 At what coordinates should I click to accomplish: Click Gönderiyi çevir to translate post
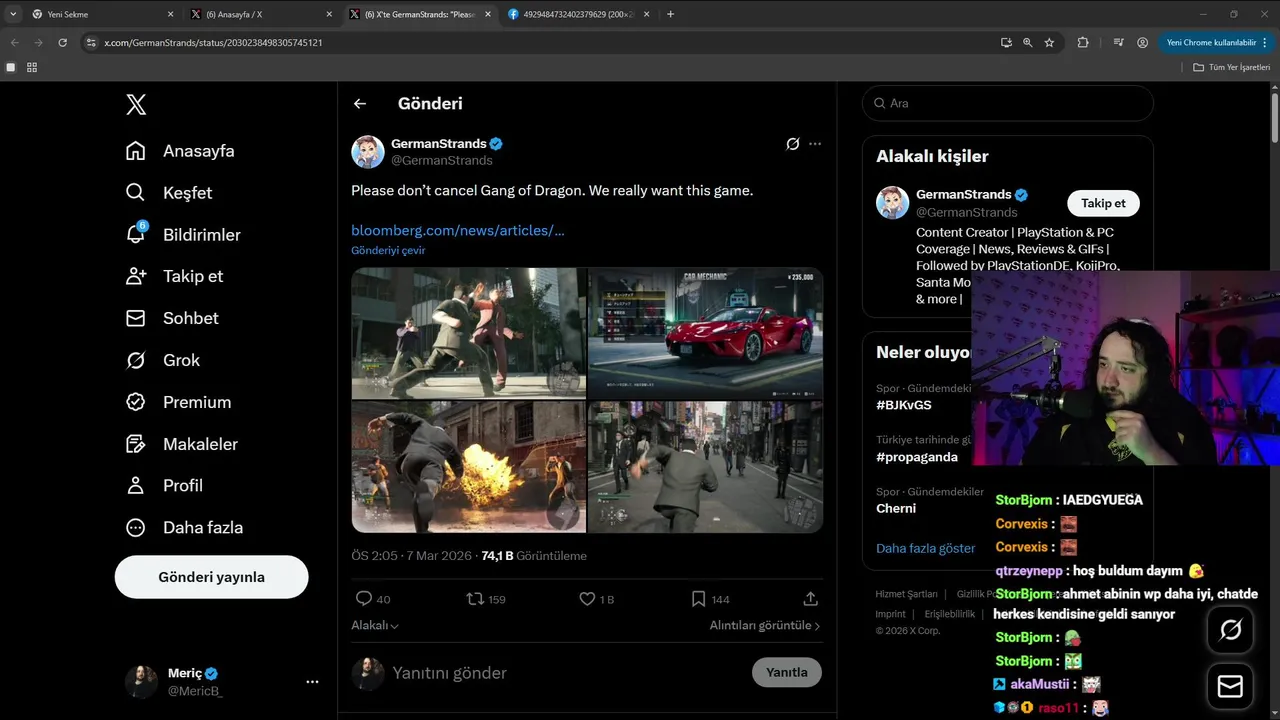pos(388,250)
